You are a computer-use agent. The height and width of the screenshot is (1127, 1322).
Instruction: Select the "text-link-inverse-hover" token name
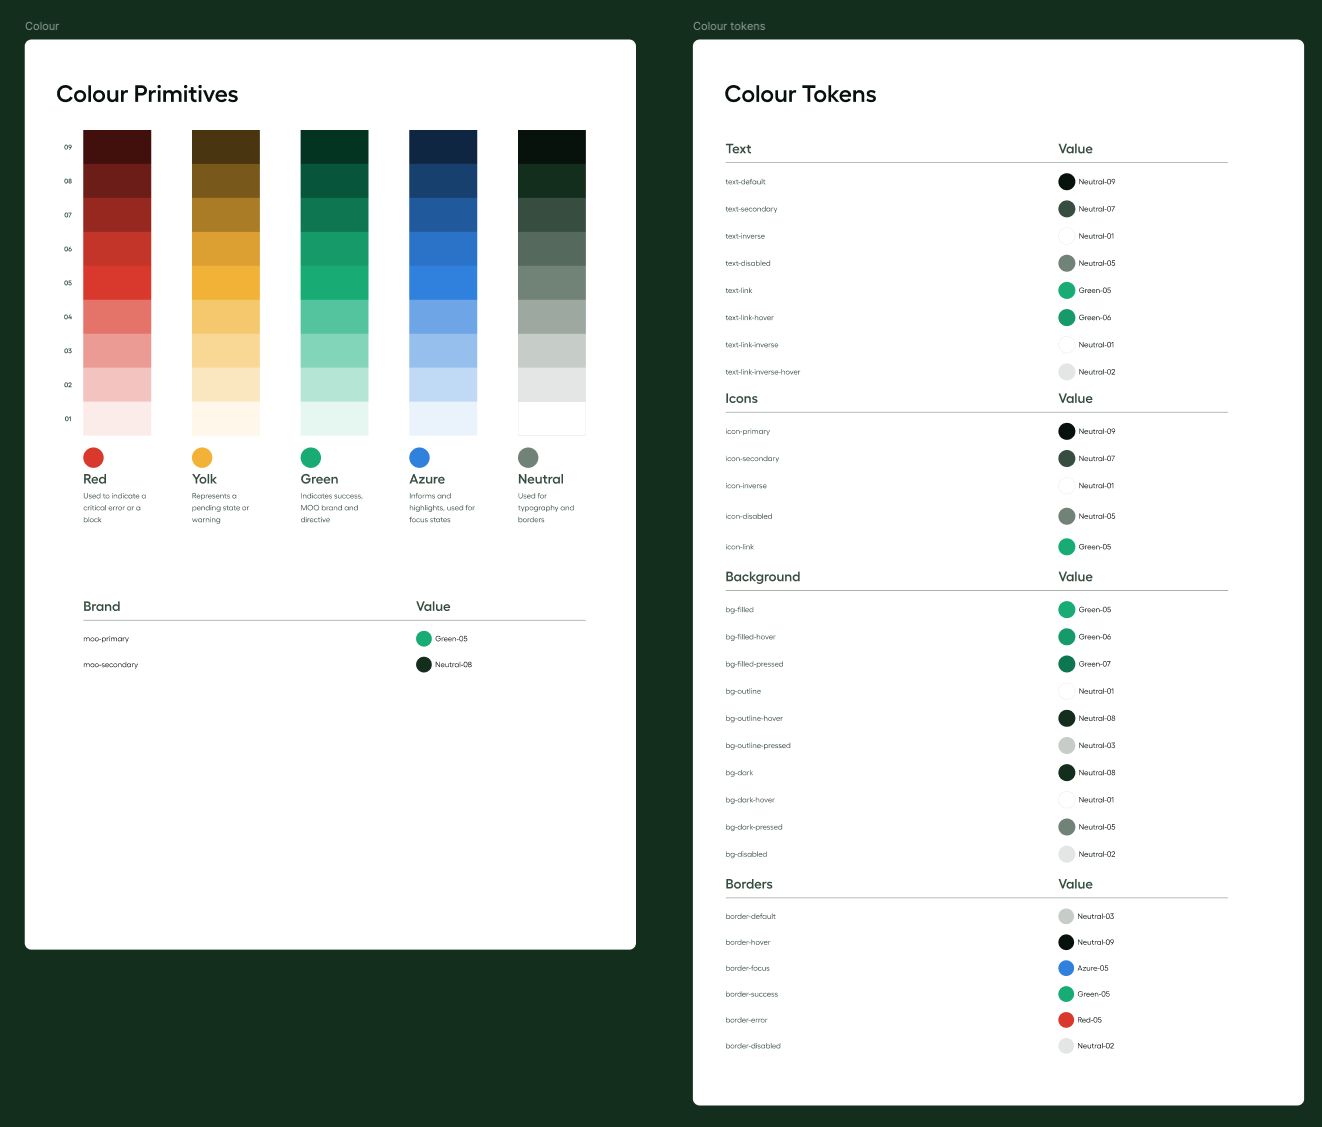pyautogui.click(x=763, y=372)
